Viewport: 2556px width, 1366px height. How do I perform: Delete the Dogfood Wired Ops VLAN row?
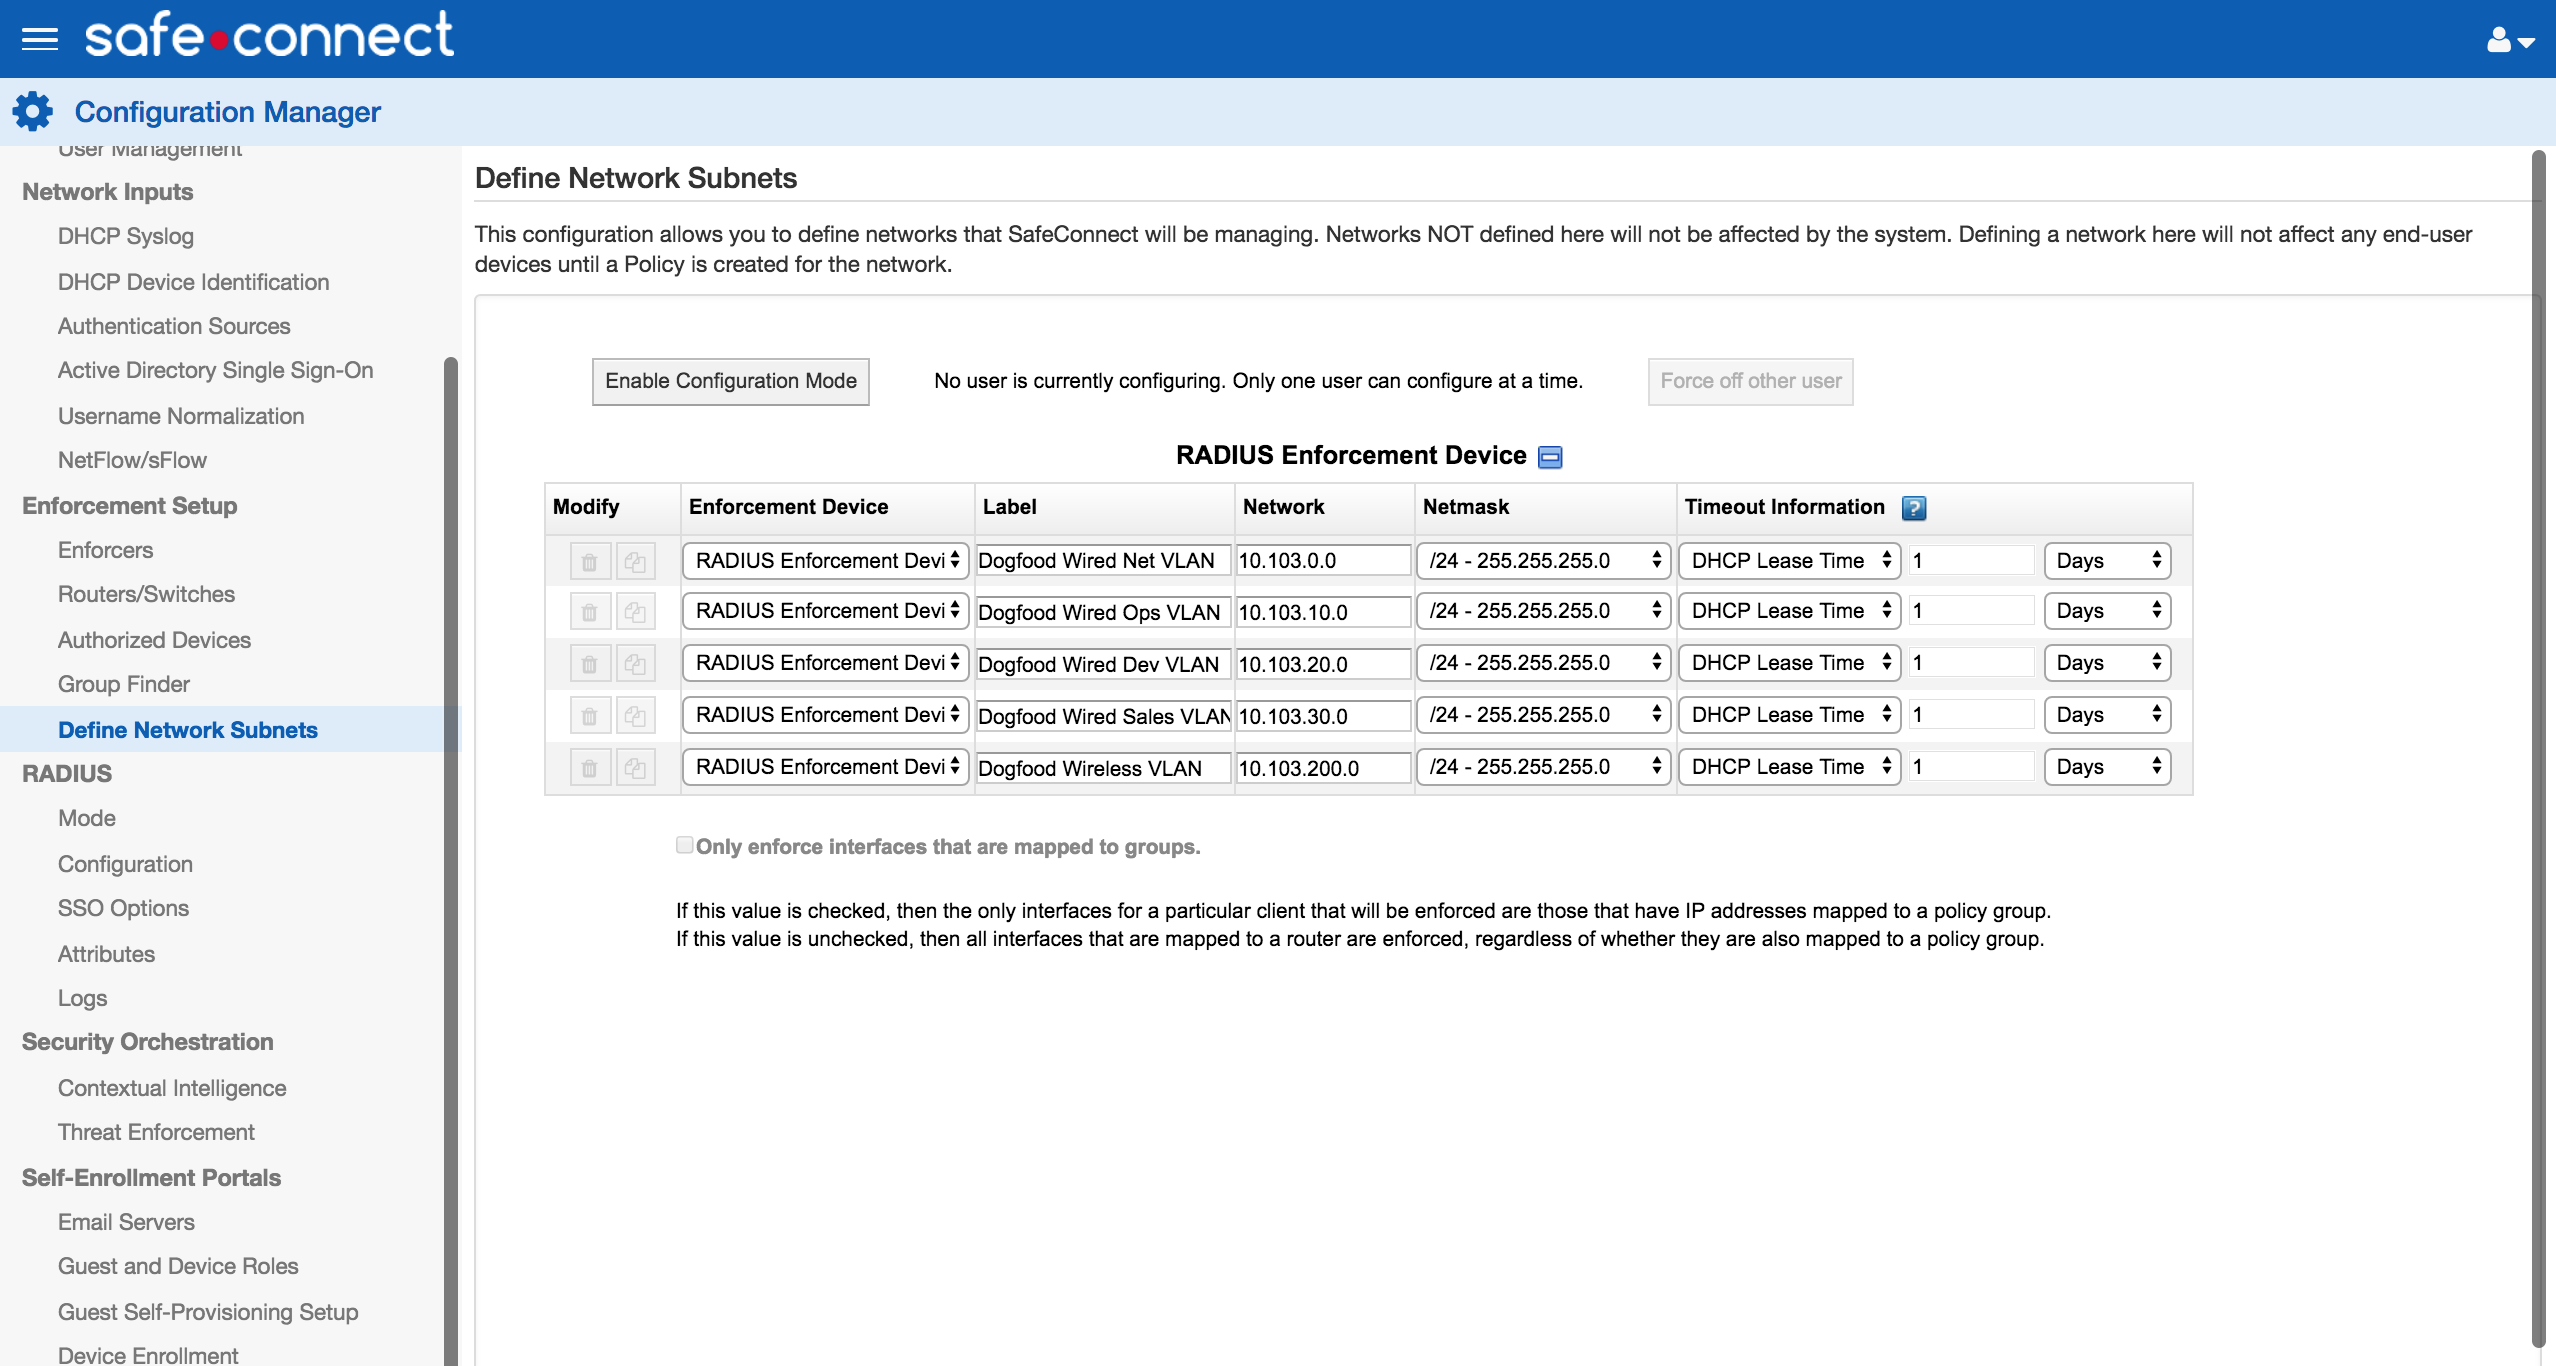pyautogui.click(x=590, y=611)
